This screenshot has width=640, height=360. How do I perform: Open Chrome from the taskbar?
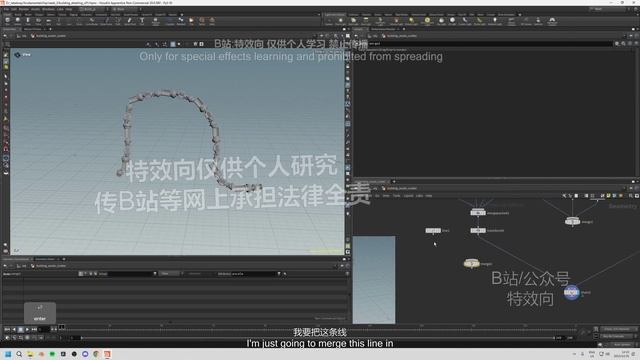click(x=96, y=354)
